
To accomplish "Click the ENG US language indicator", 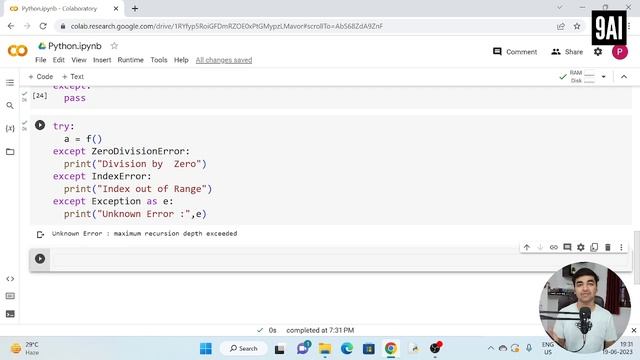I will click(548, 348).
